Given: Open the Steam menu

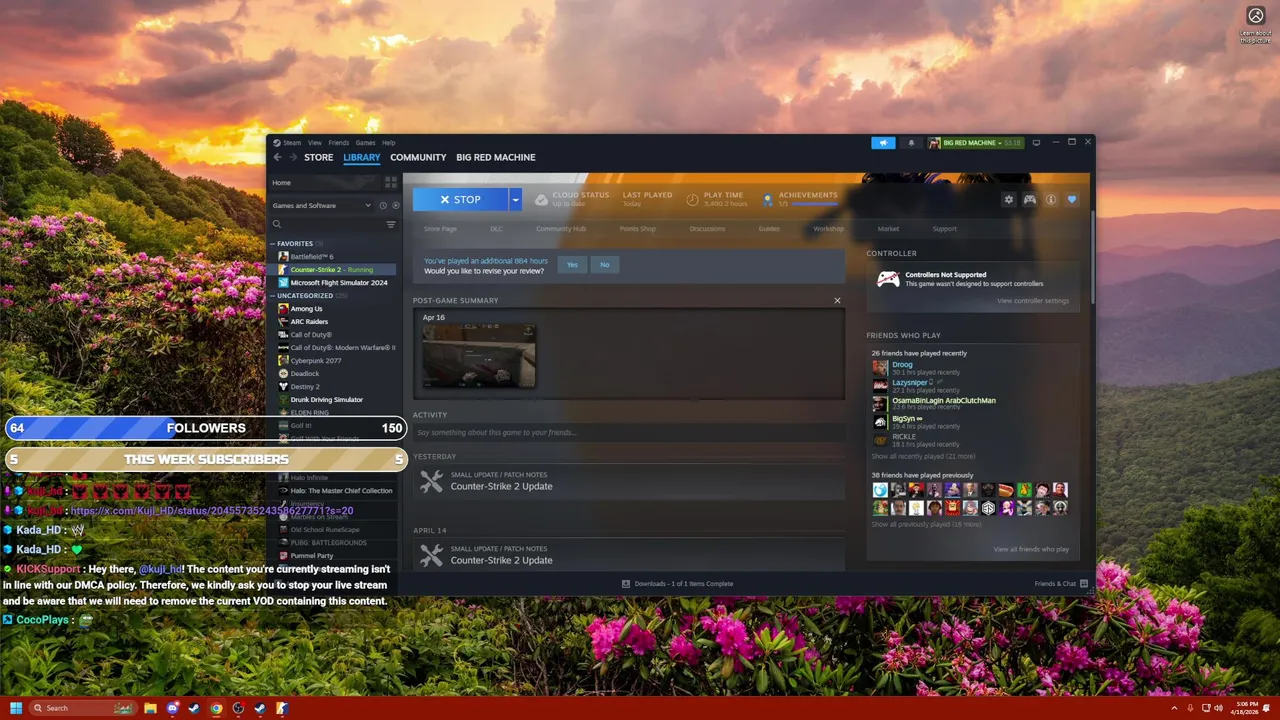Looking at the screenshot, I should coord(291,143).
